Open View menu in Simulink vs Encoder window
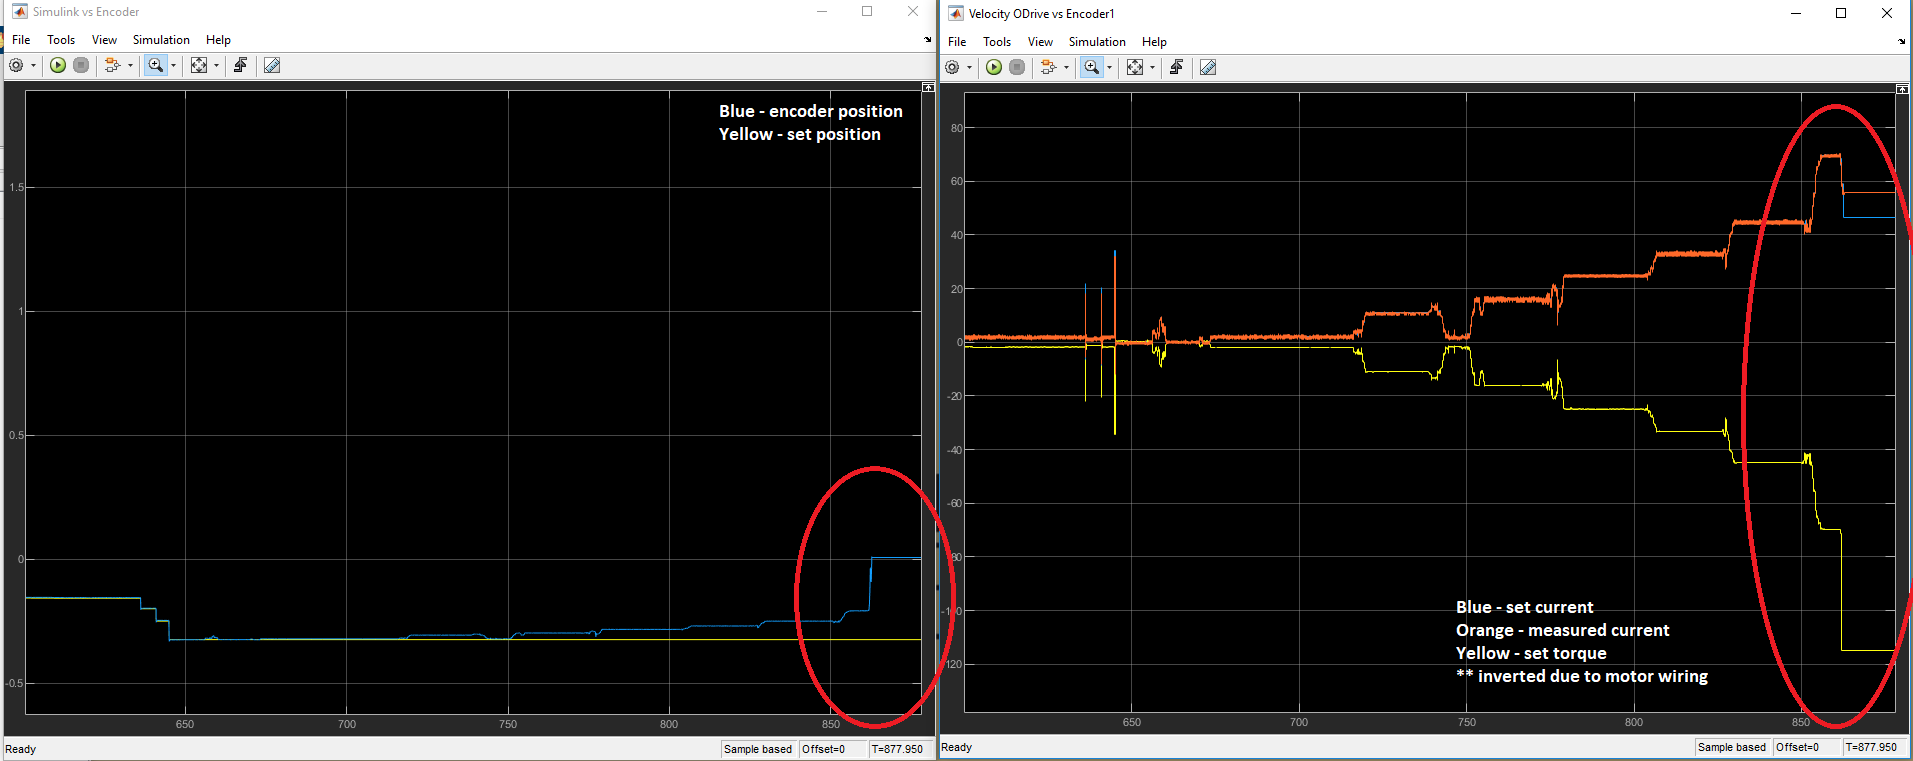This screenshot has width=1913, height=761. (104, 40)
